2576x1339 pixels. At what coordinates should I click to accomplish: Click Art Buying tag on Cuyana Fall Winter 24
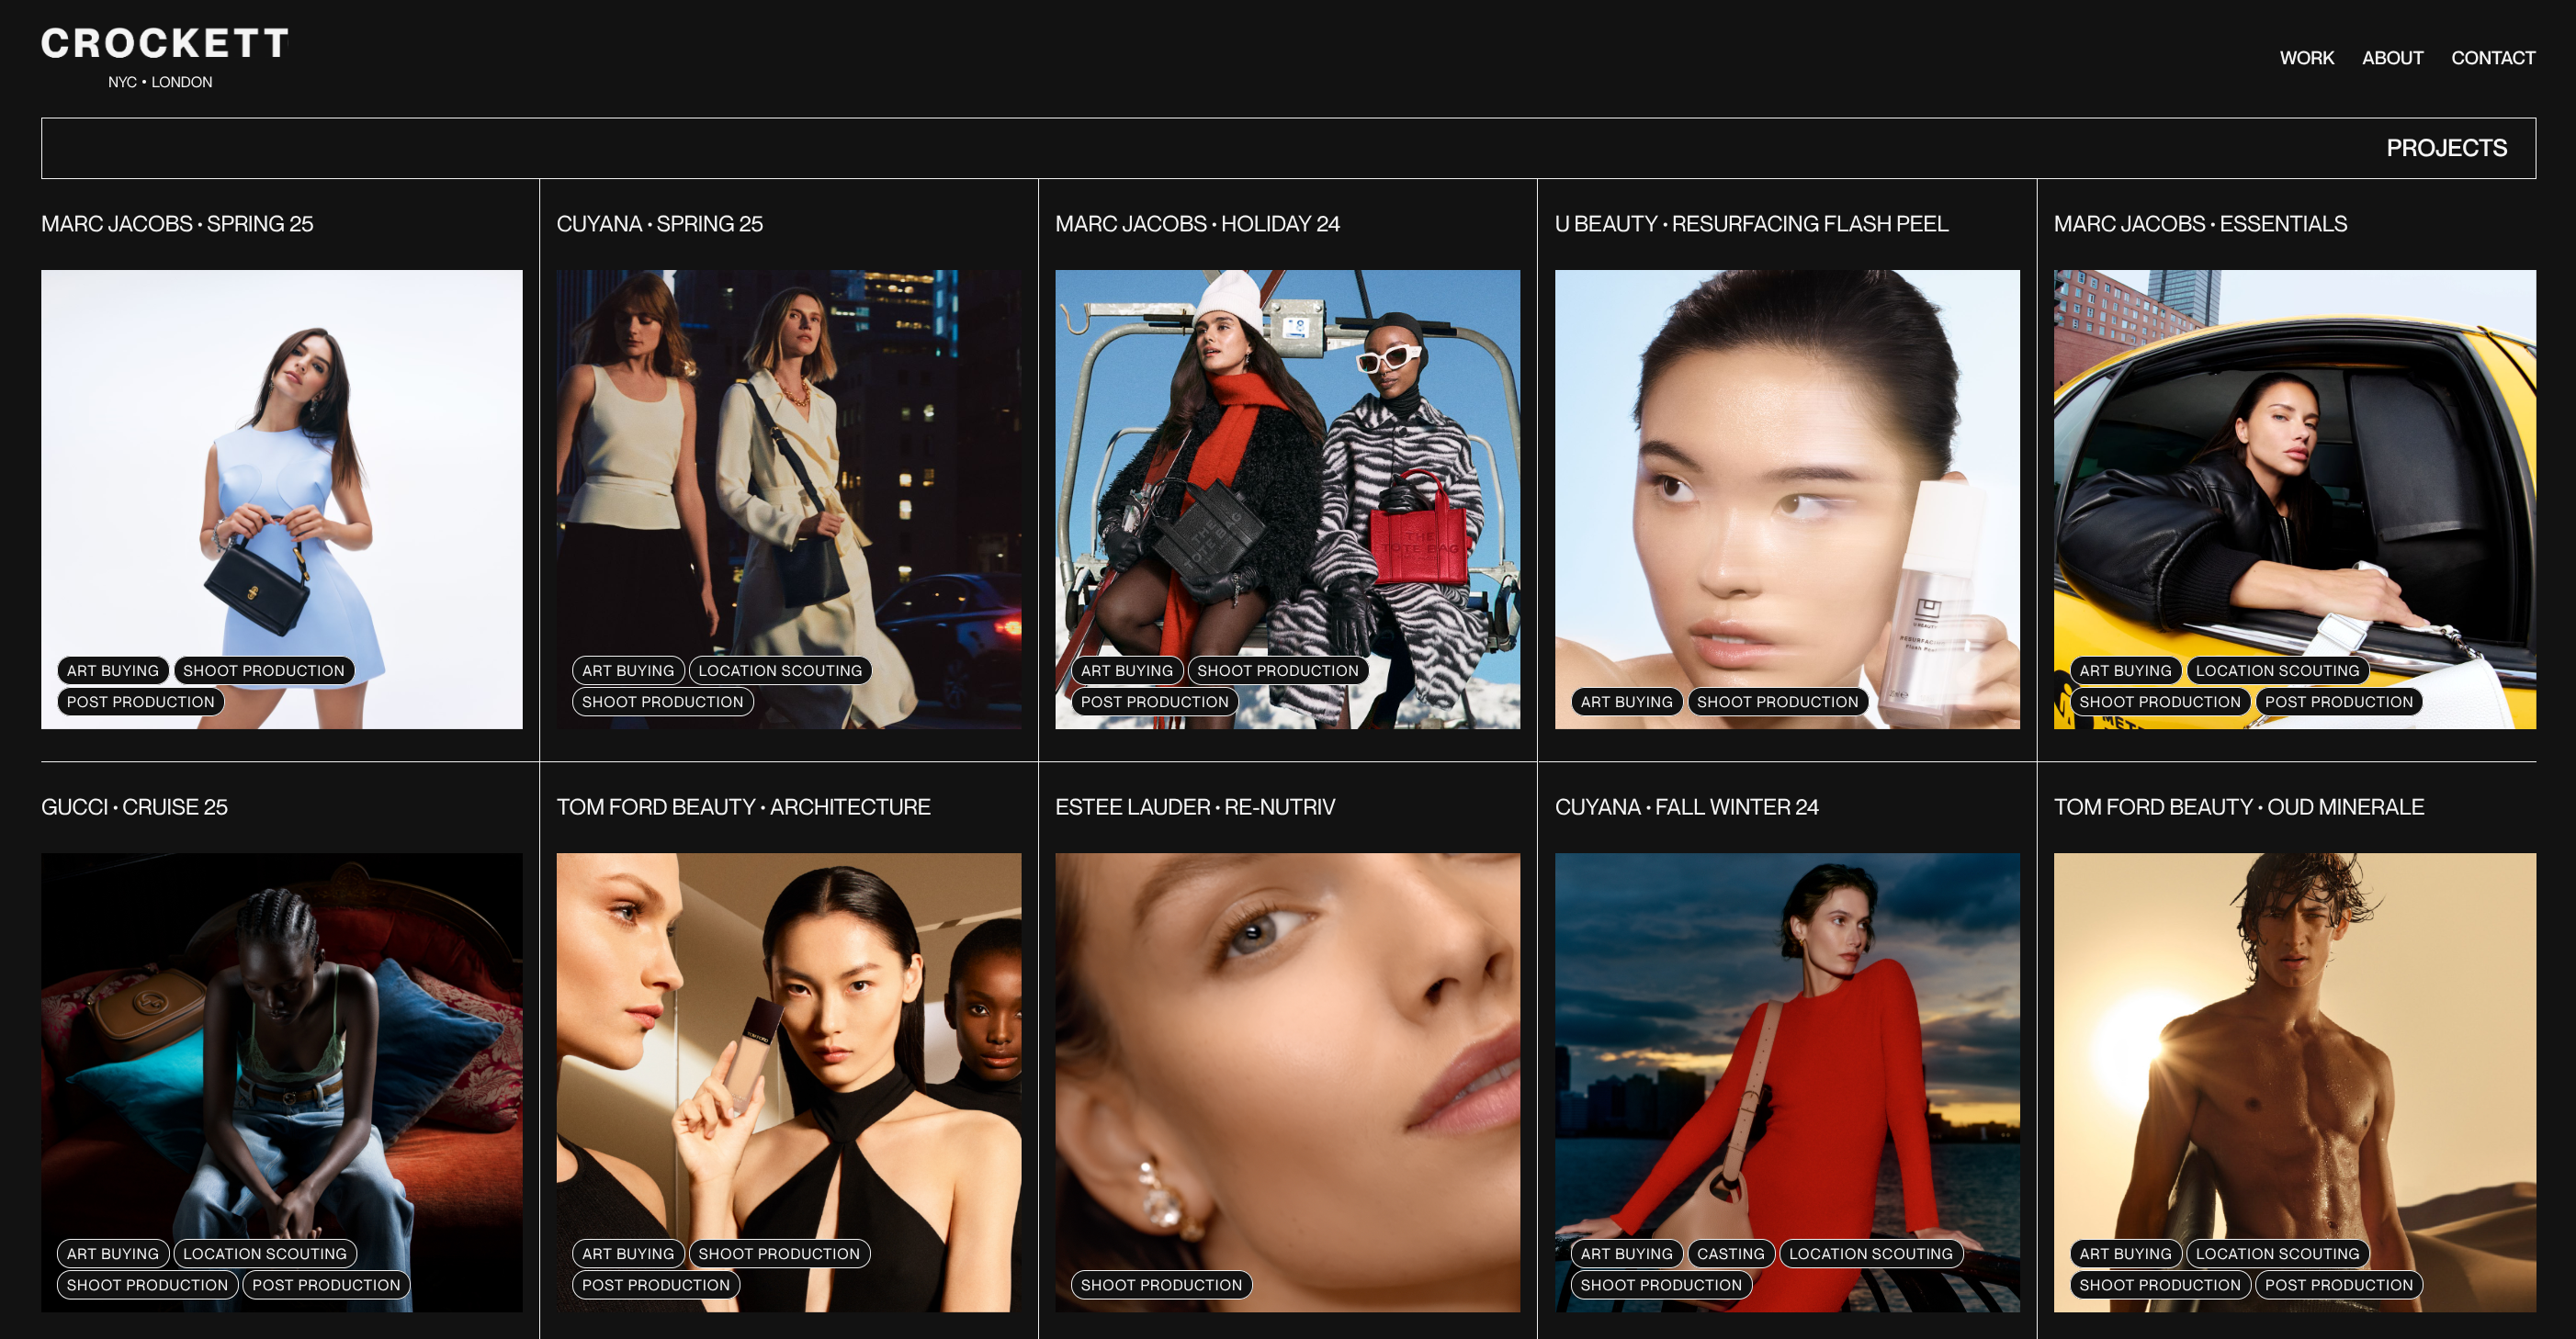(1627, 1254)
